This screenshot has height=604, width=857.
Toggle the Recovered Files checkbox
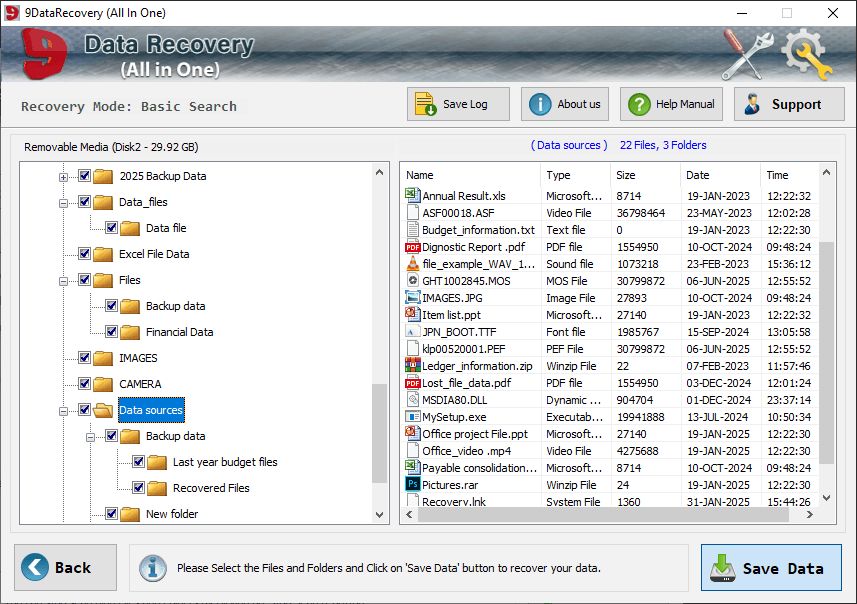[x=138, y=488]
